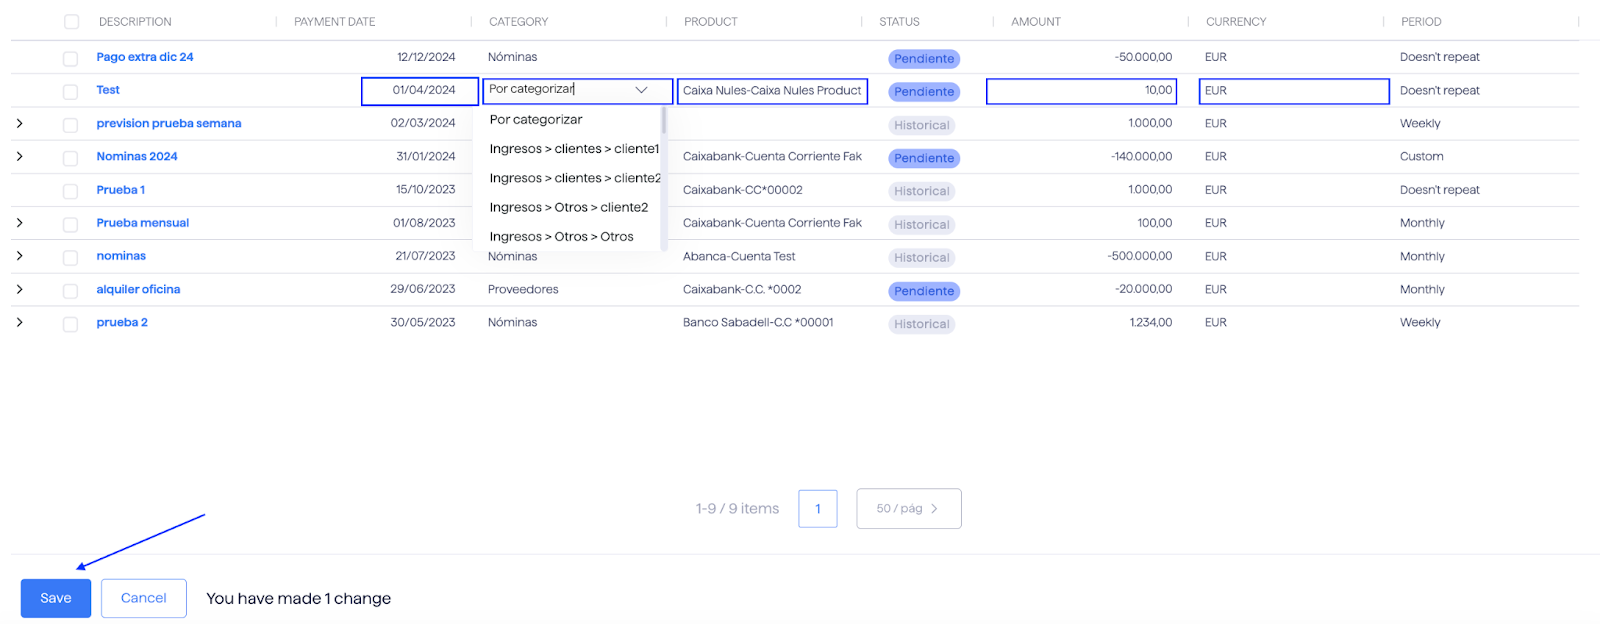This screenshot has height=626, width=1600.
Task: Select the alquiler oficina row checkbox
Action: (70, 291)
